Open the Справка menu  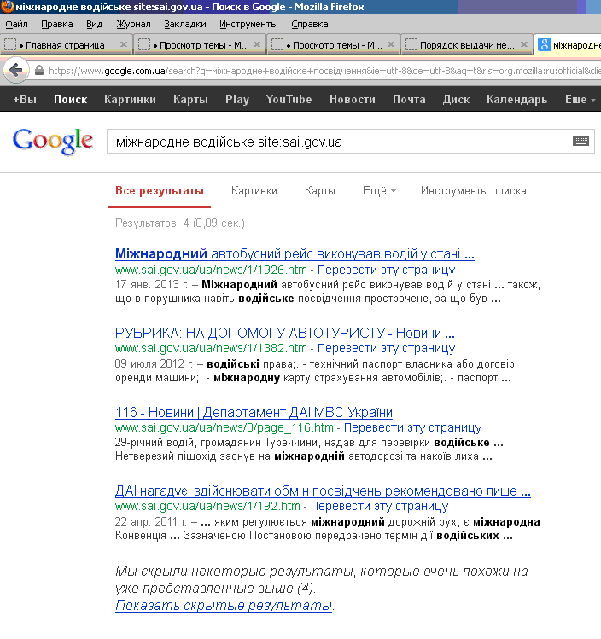310,24
